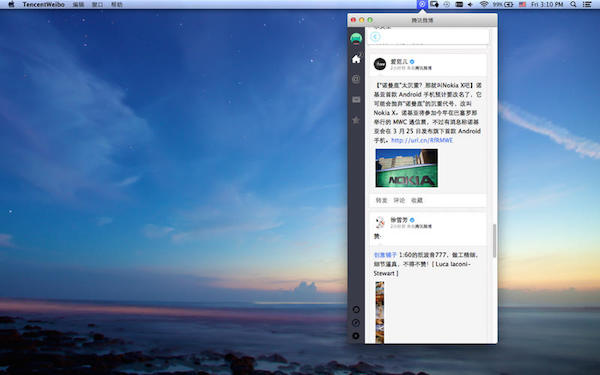Open the Home timeline in the sidebar
The image size is (600, 375).
tap(356, 59)
